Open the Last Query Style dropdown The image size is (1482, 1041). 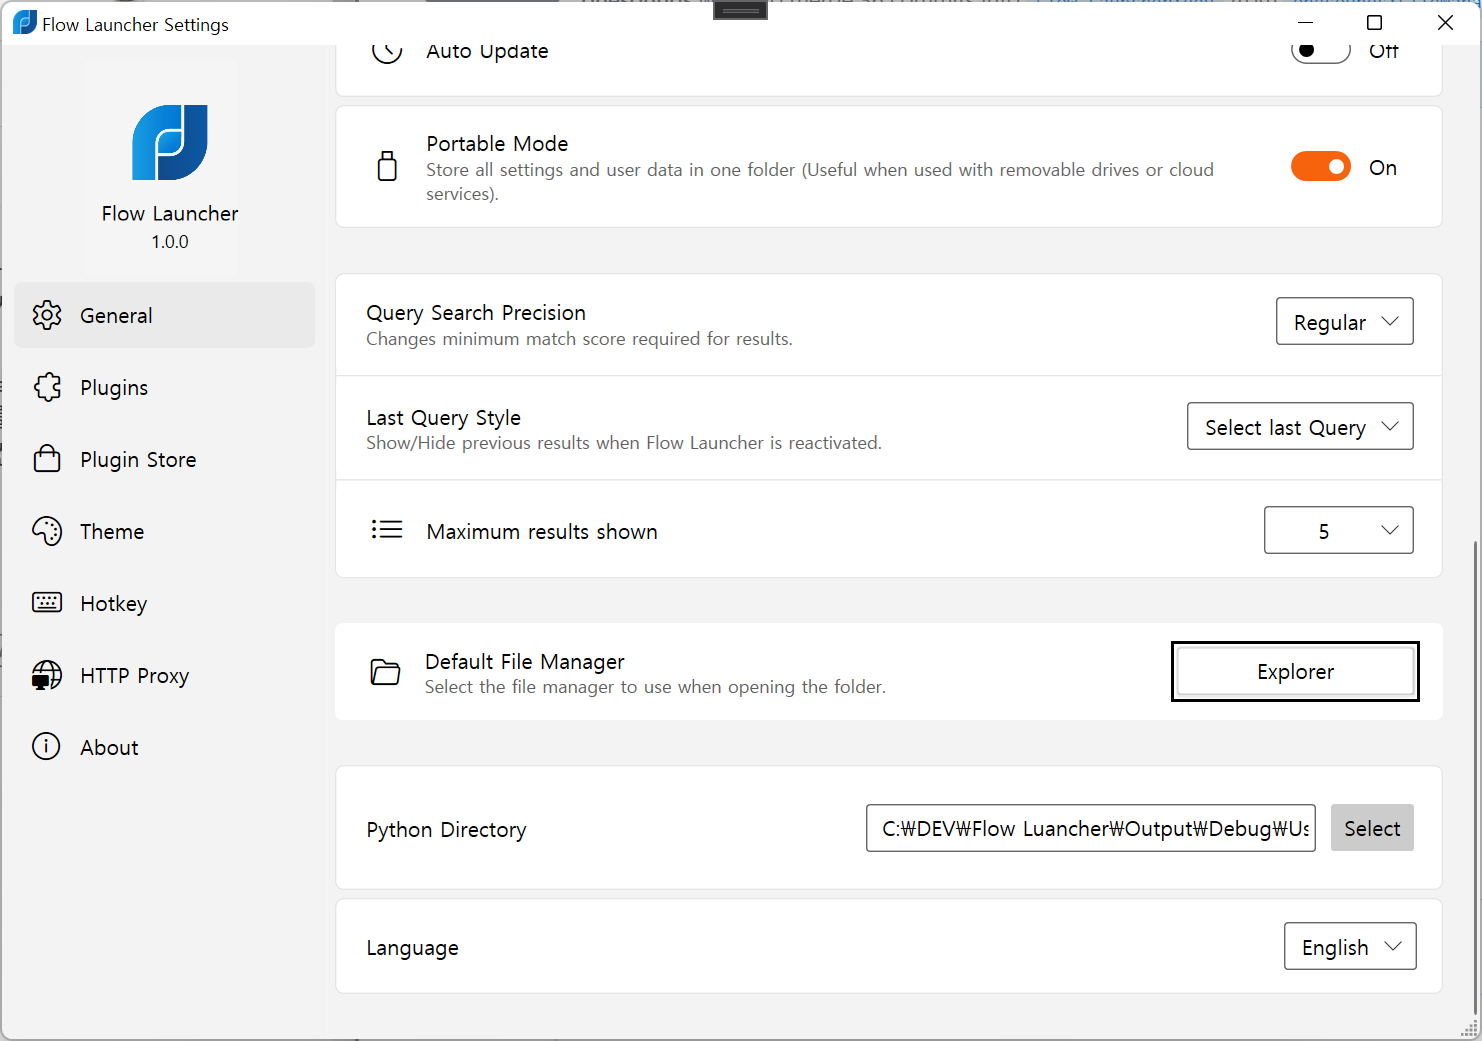(1300, 426)
